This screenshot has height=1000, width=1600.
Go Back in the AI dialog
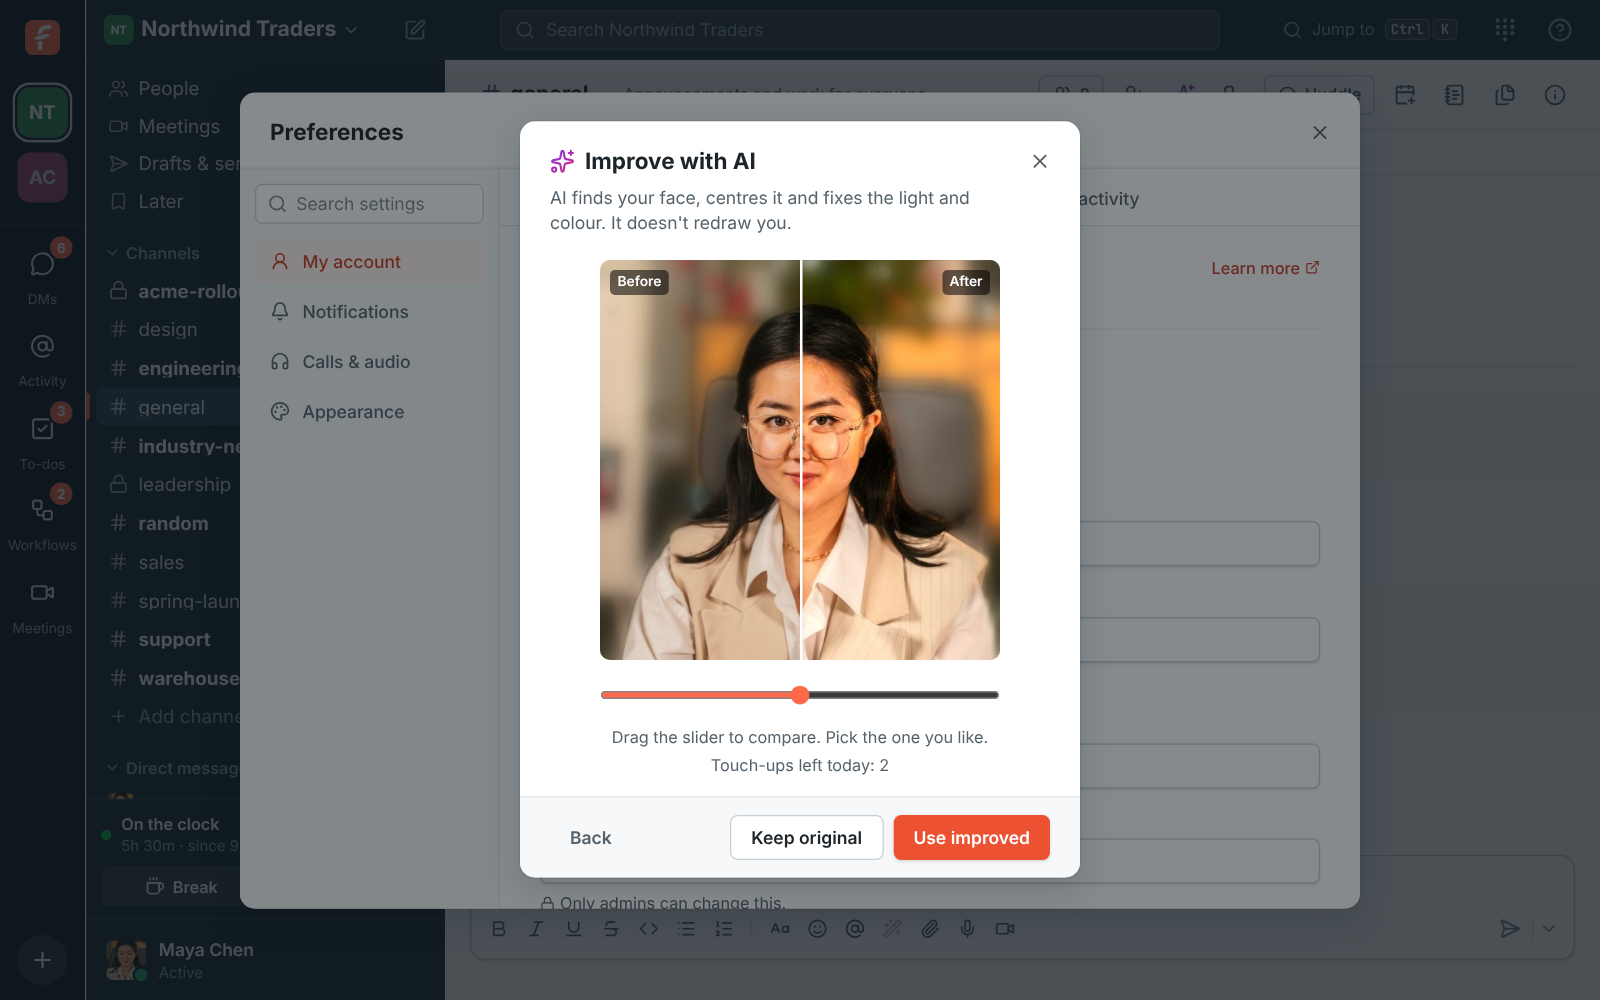point(590,838)
